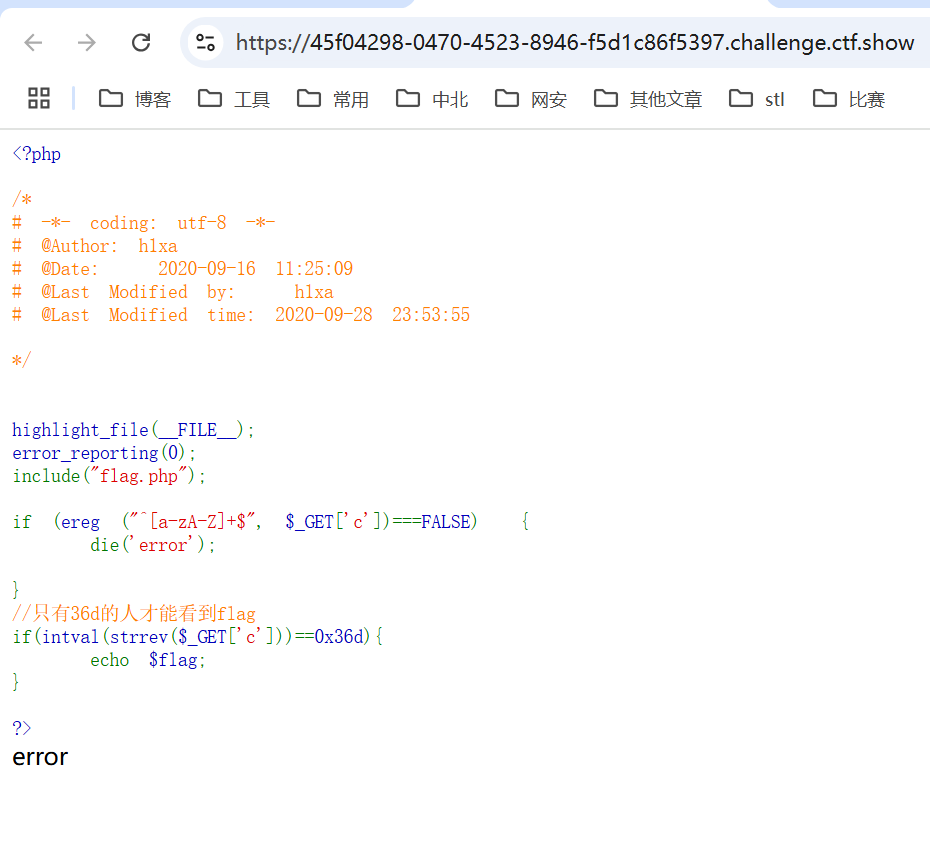Image resolution: width=930 pixels, height=855 pixels.
Task: Open the 比赛 bookmark folder
Action: (849, 99)
